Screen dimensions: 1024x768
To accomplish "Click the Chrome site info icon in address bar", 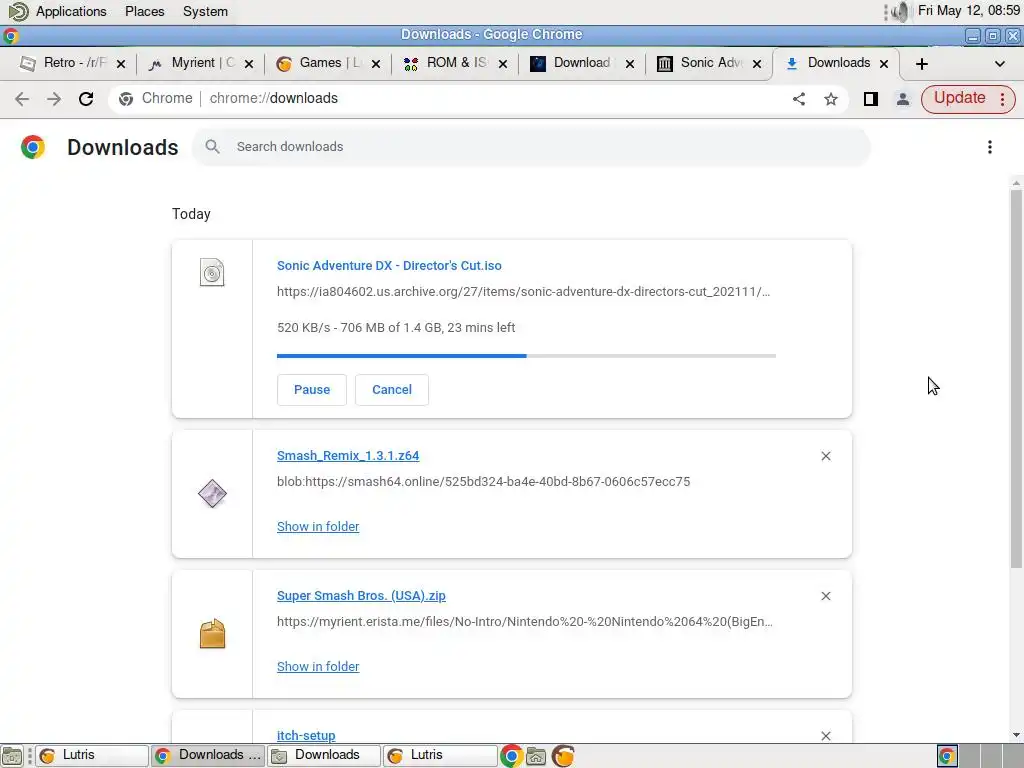I will [125, 99].
